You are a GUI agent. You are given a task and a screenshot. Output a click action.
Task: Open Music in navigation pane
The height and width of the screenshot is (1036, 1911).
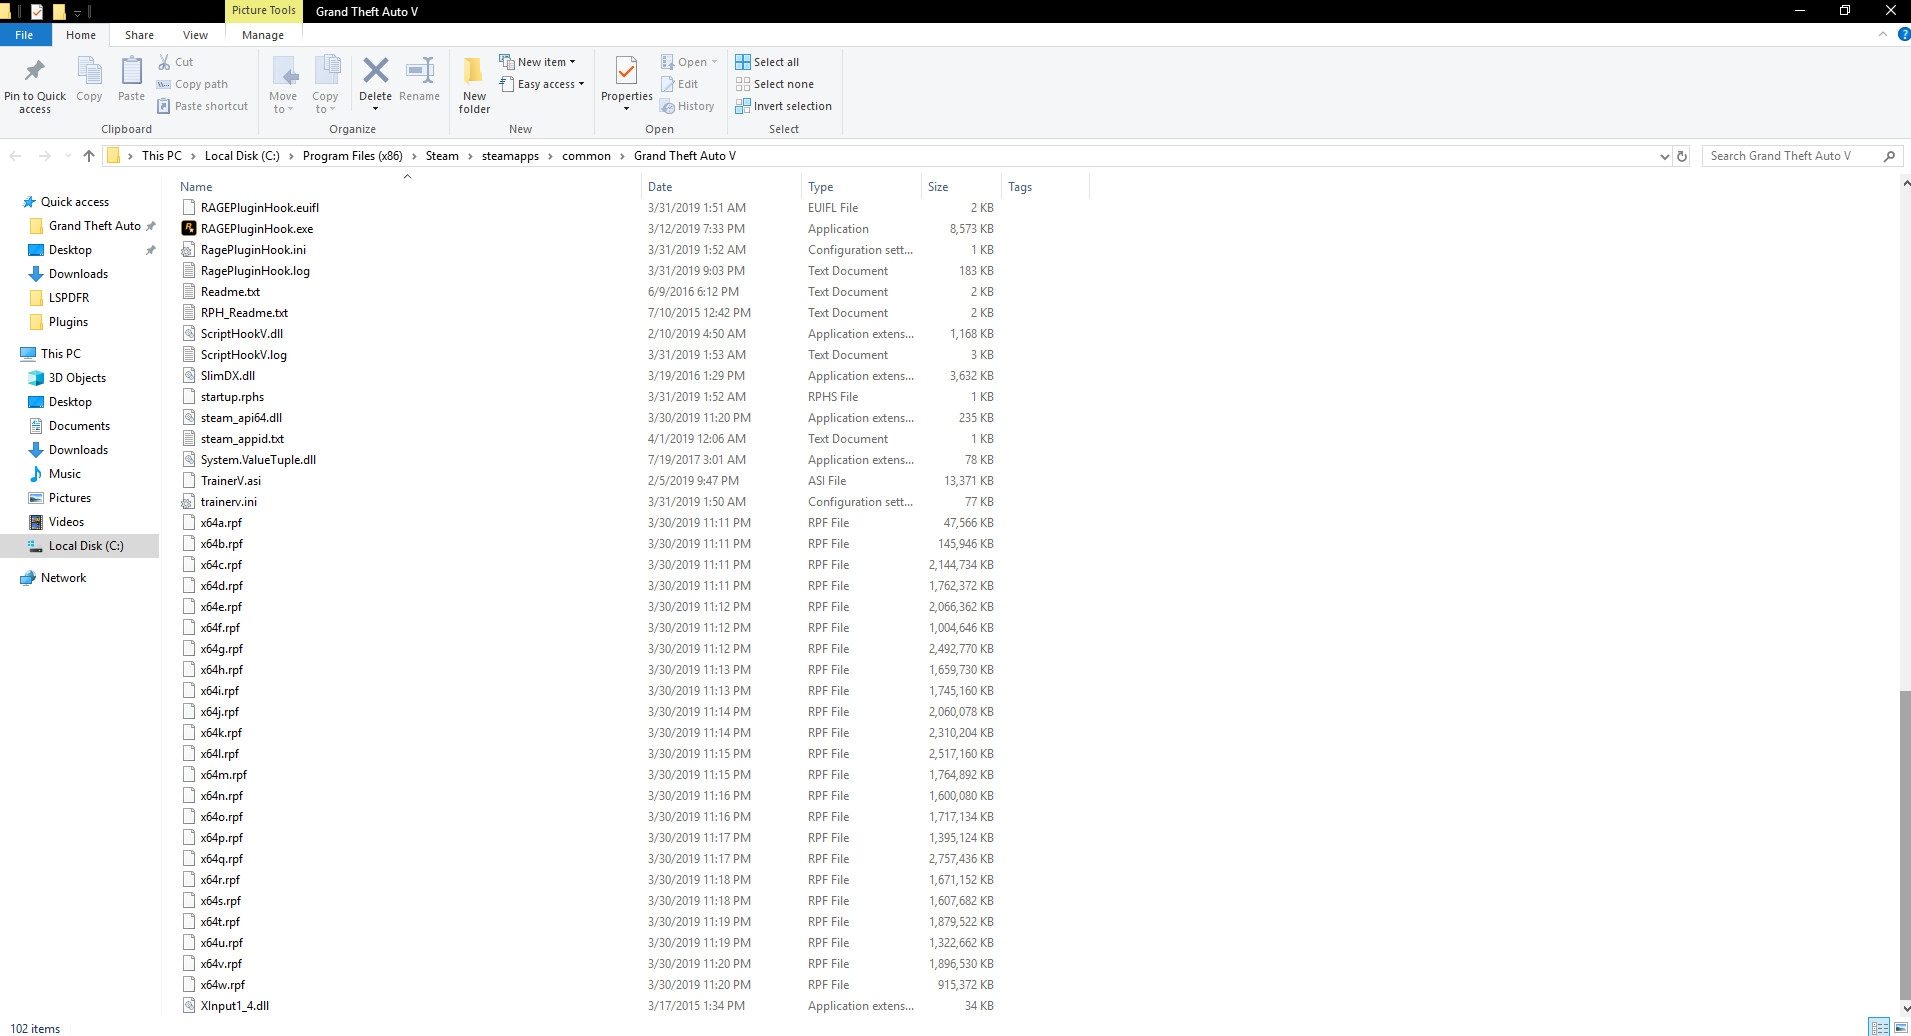65,474
